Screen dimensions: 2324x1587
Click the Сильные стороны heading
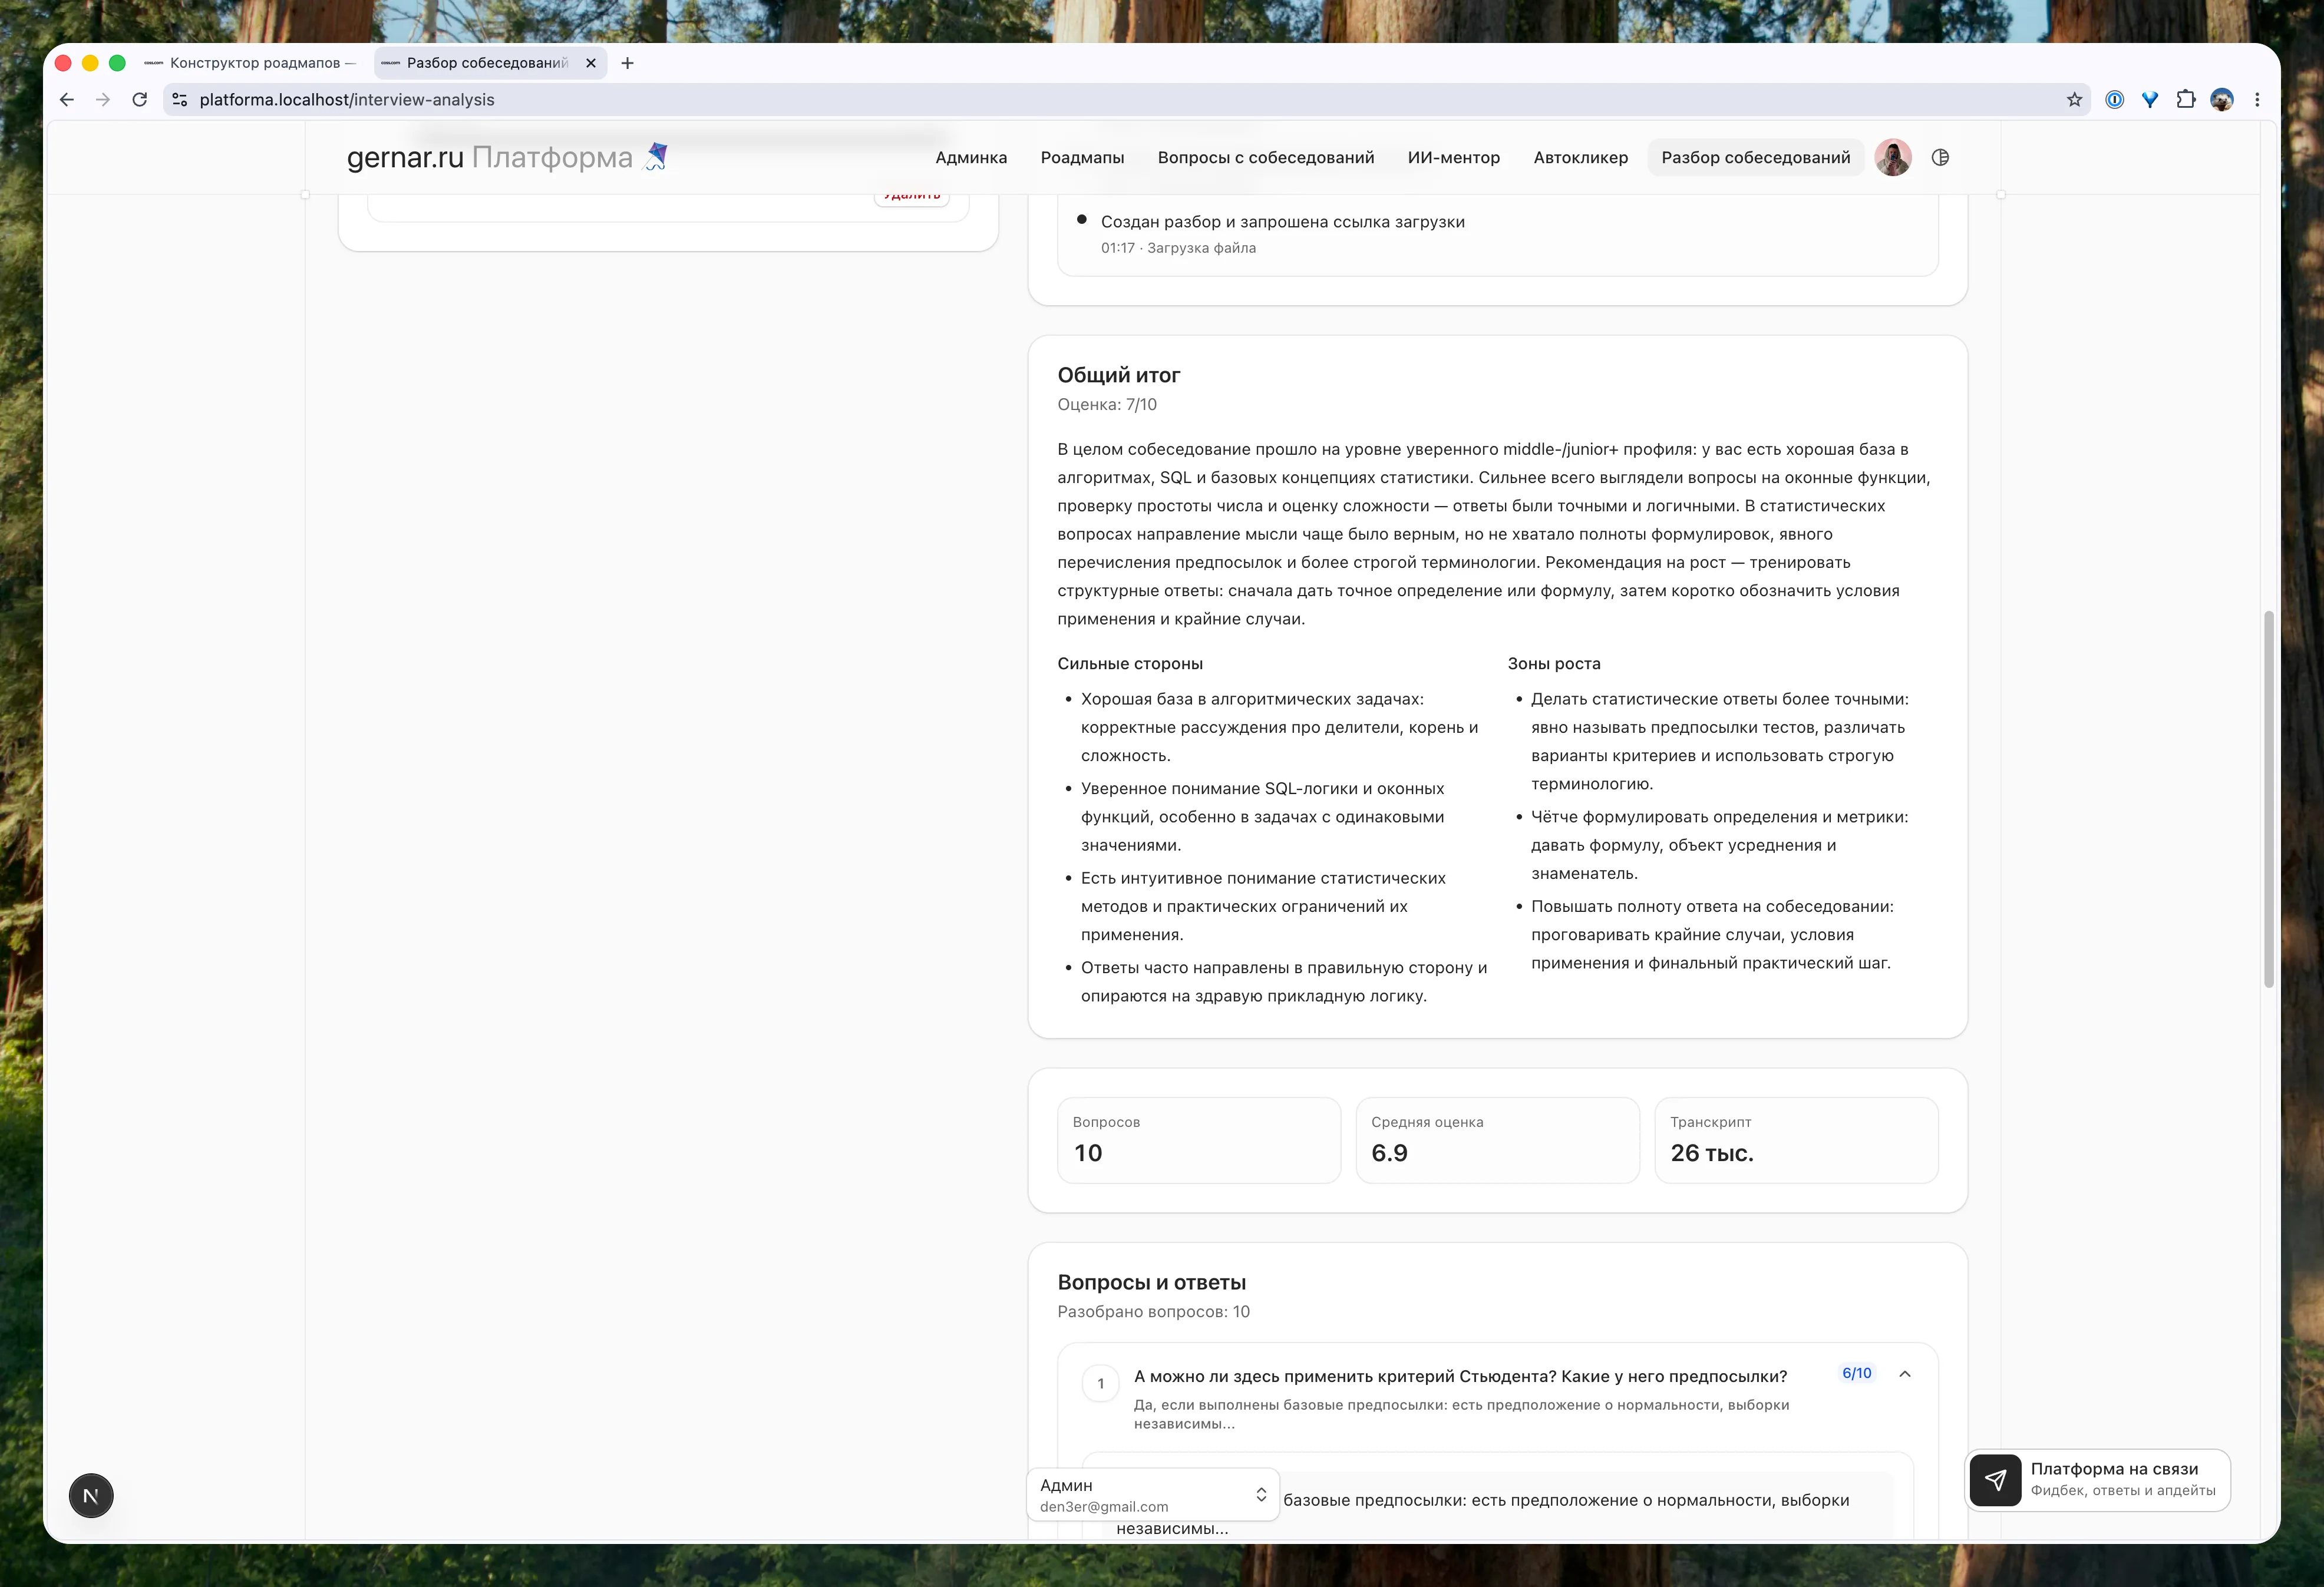pyautogui.click(x=1130, y=664)
